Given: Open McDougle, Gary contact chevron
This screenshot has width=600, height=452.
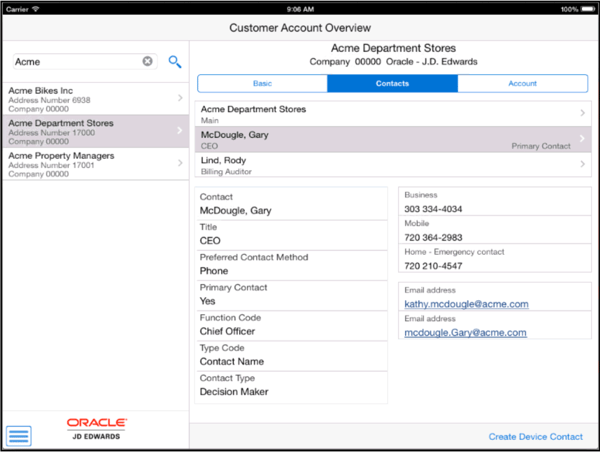Looking at the screenshot, I should click(582, 138).
